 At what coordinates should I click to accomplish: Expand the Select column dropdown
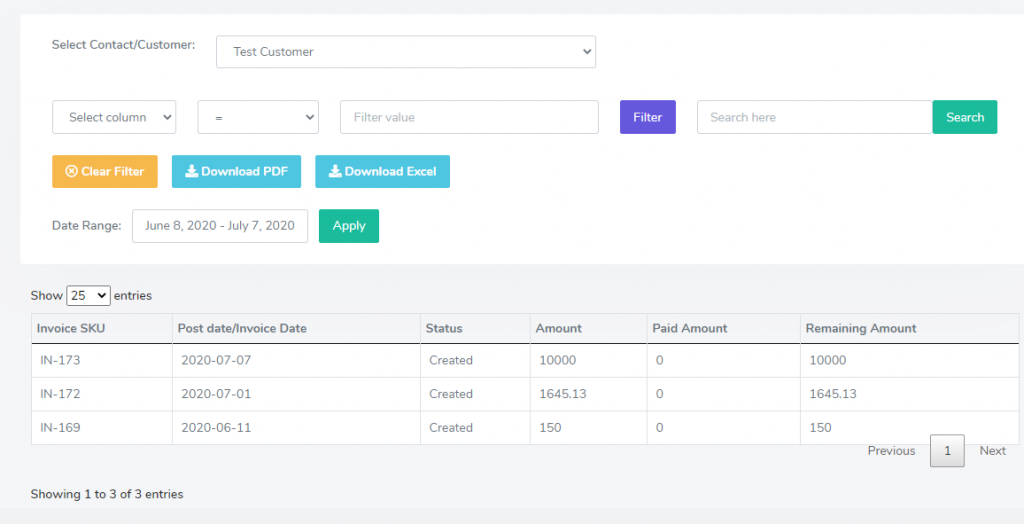coord(114,117)
